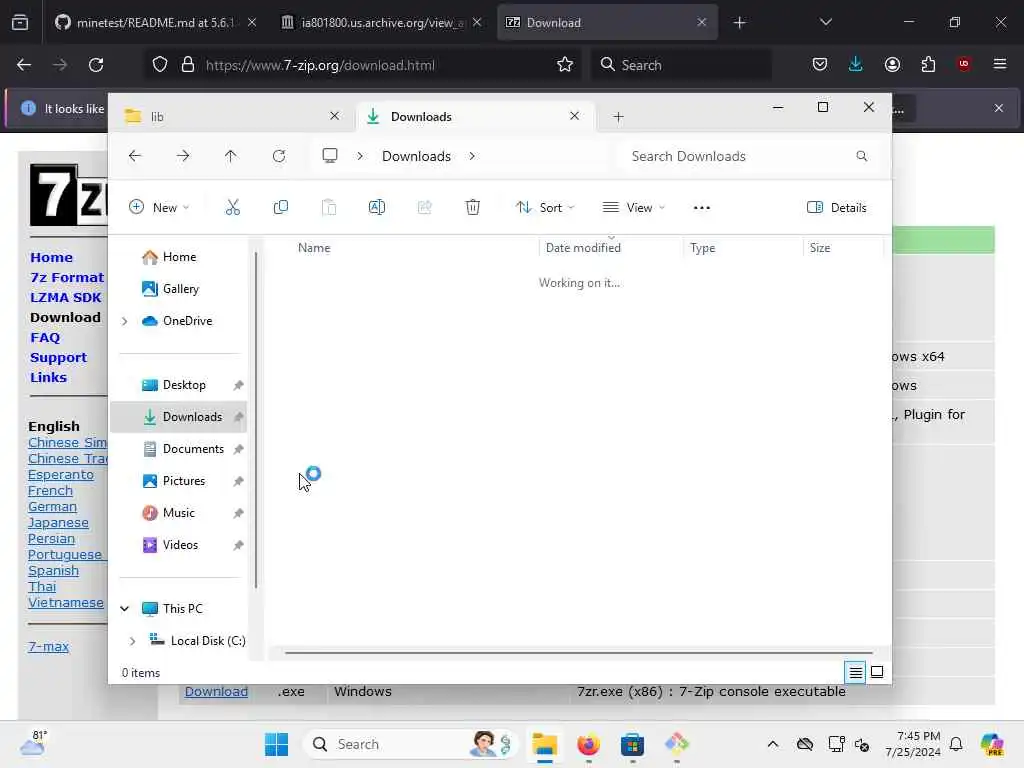
Task: Open the Firefox account icon
Action: click(x=892, y=64)
